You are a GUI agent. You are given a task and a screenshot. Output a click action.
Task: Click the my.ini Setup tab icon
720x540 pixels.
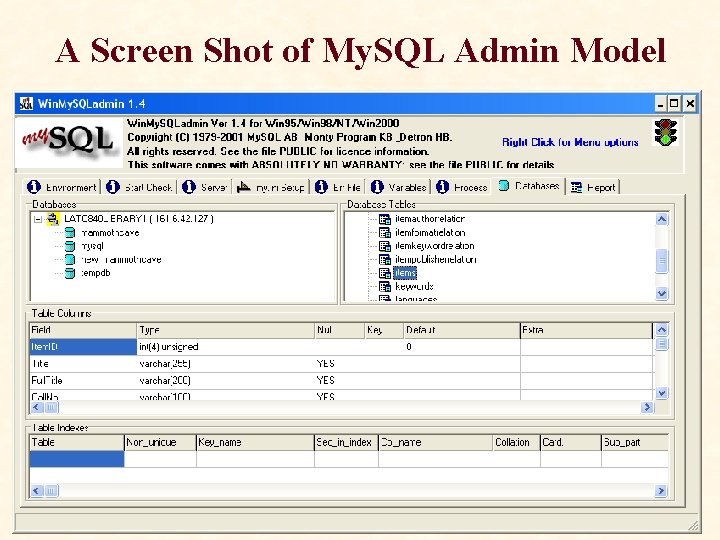pyautogui.click(x=243, y=187)
